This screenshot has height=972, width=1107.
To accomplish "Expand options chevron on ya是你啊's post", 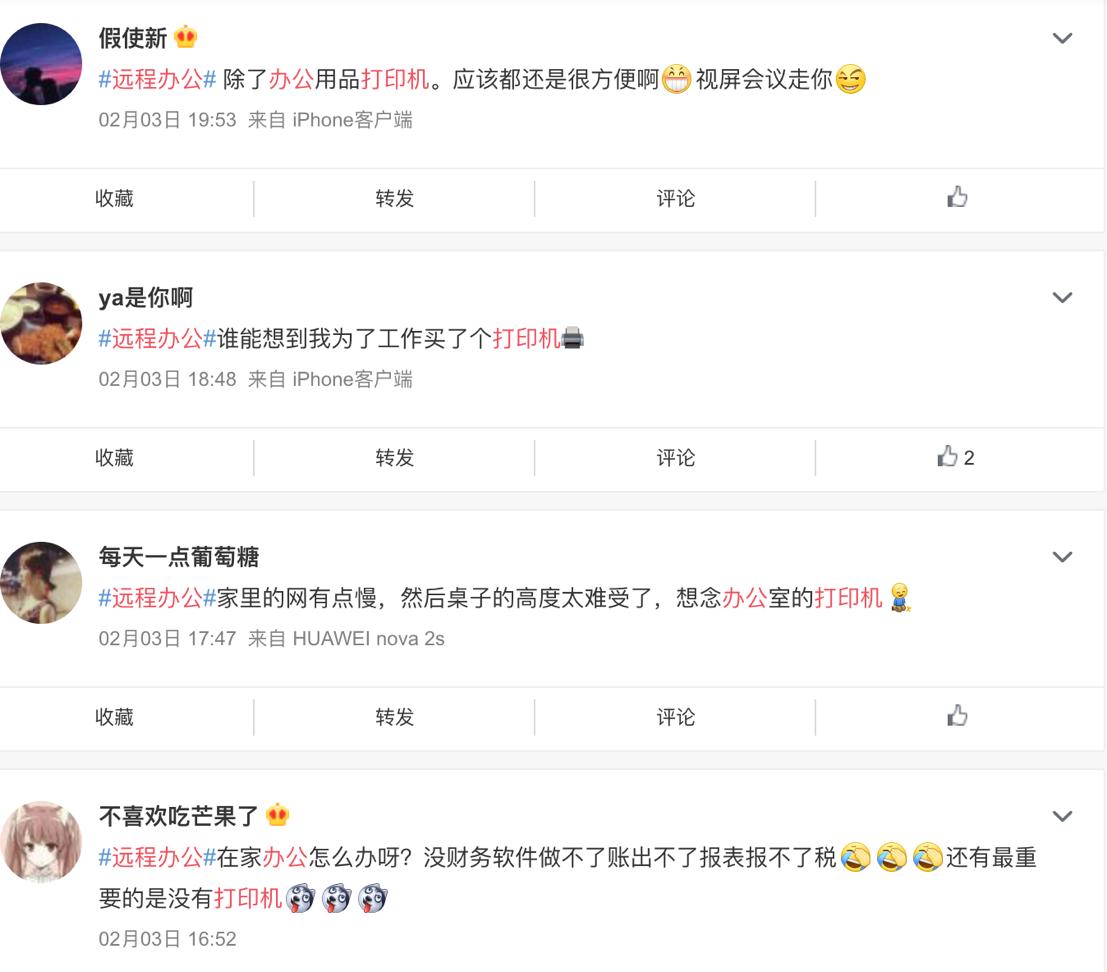I will 1062,297.
